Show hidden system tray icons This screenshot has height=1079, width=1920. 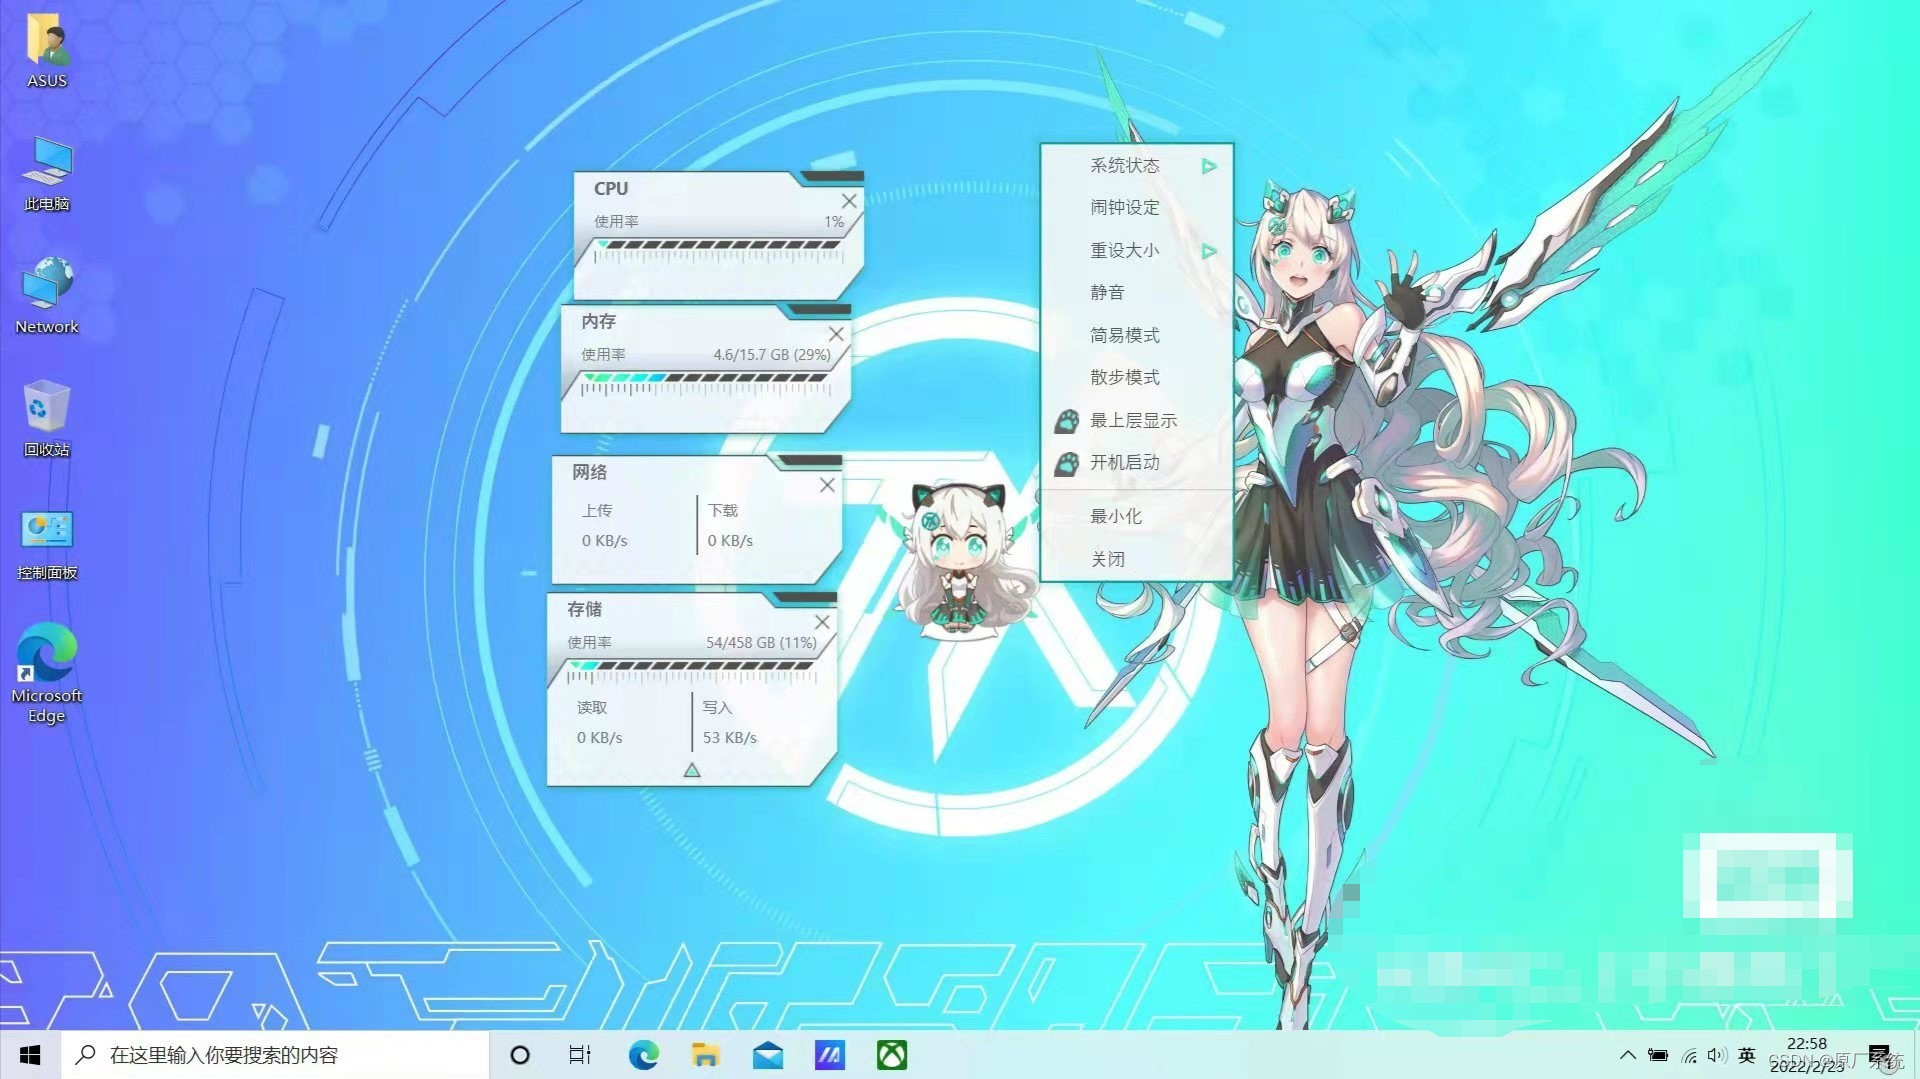[1627, 1055]
